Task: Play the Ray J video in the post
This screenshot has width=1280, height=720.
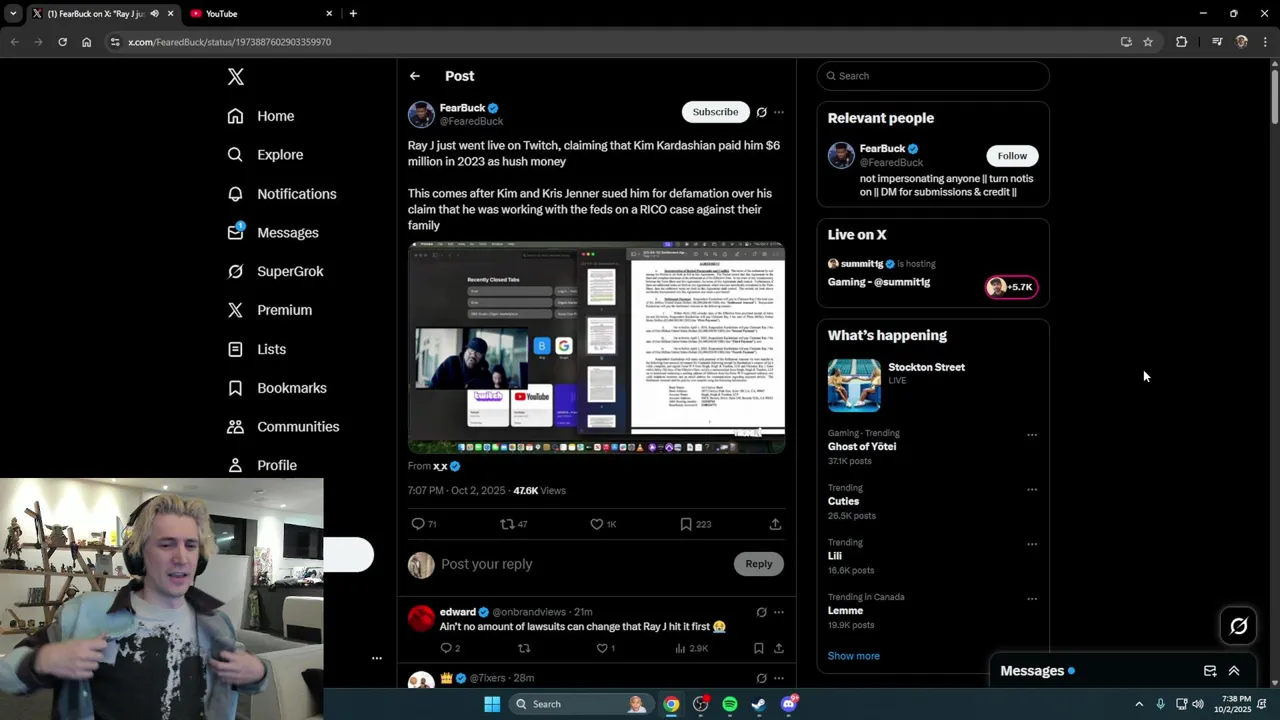Action: [x=596, y=347]
